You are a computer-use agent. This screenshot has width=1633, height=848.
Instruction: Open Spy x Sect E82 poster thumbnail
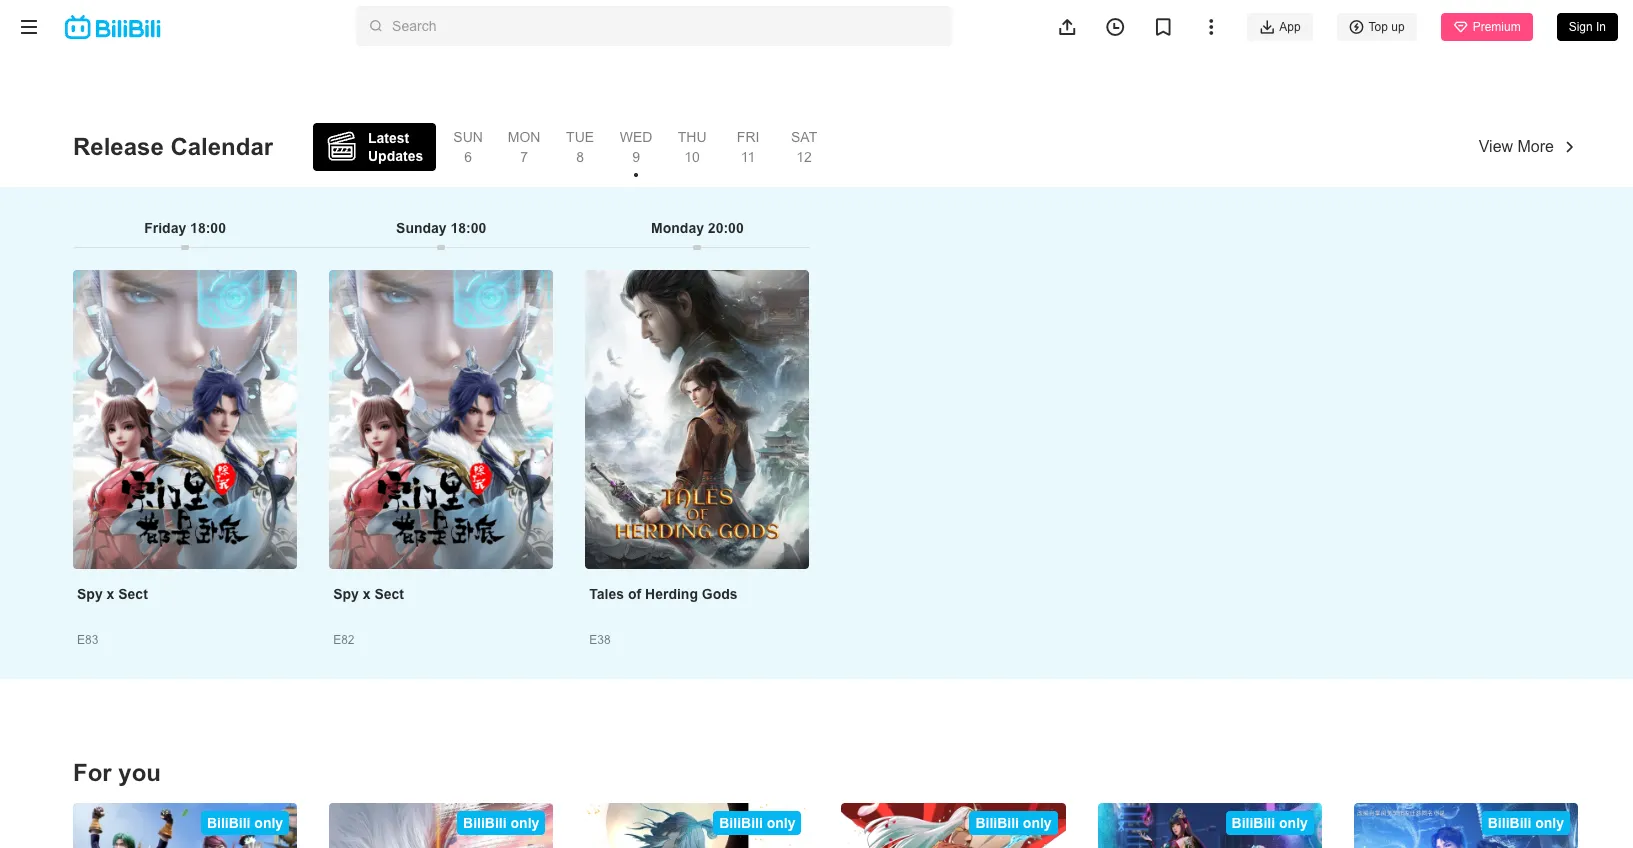pyautogui.click(x=441, y=419)
